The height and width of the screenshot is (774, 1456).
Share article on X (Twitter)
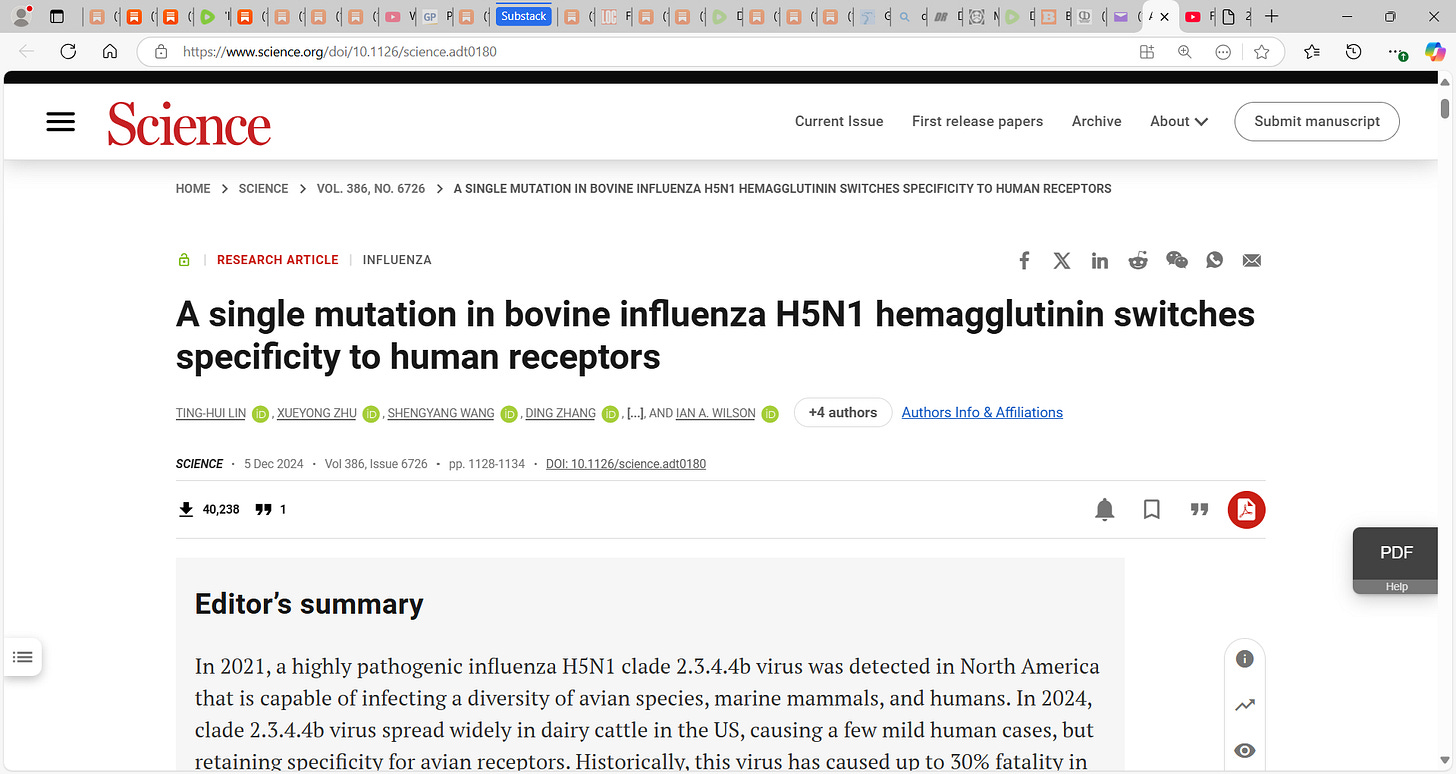[1062, 260]
